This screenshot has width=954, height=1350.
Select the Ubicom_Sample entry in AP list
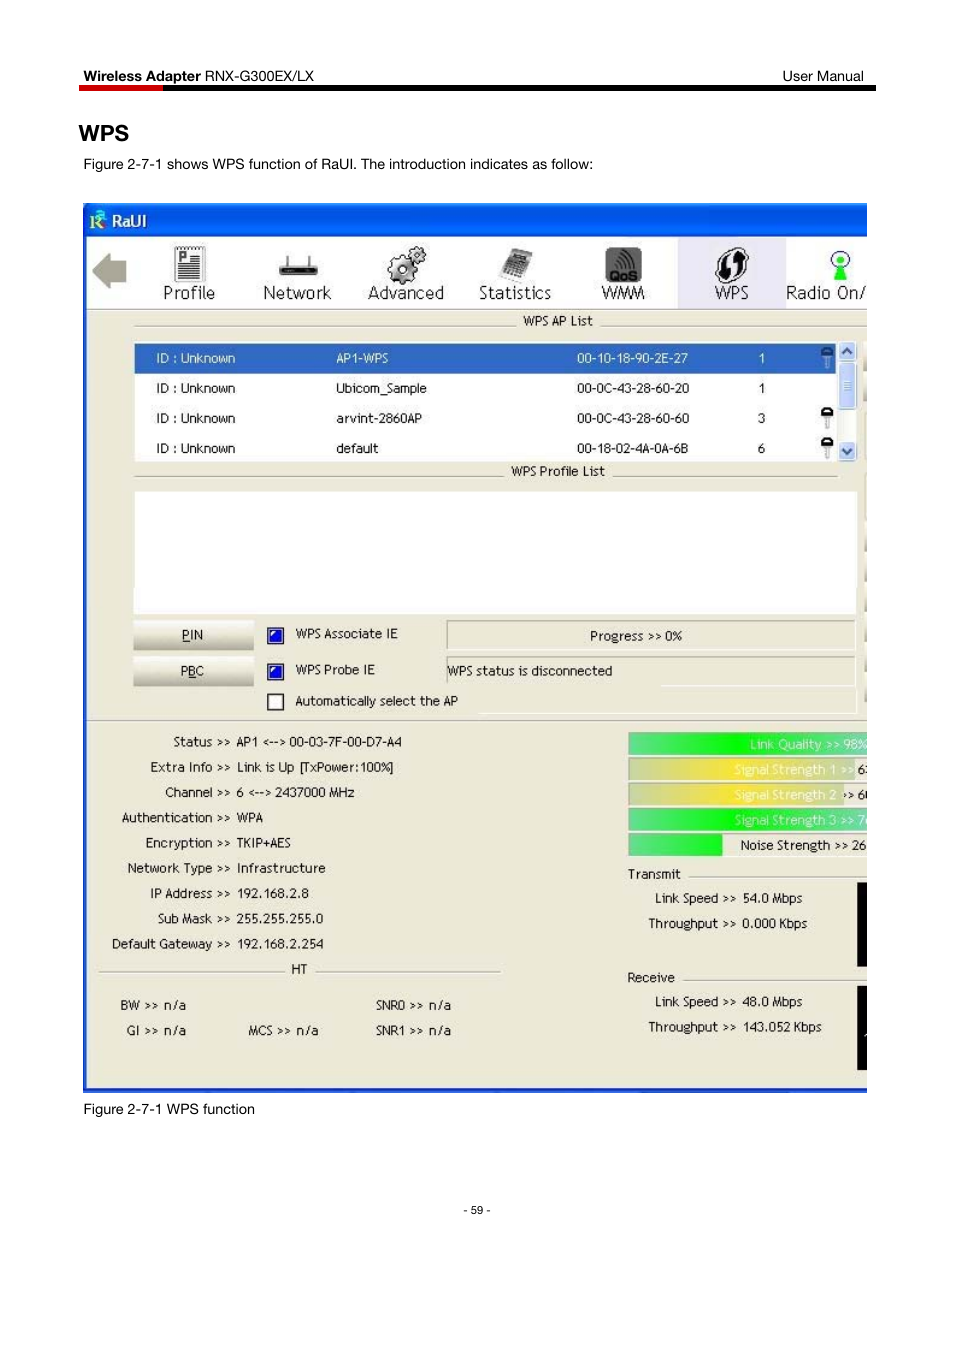pos(485,388)
